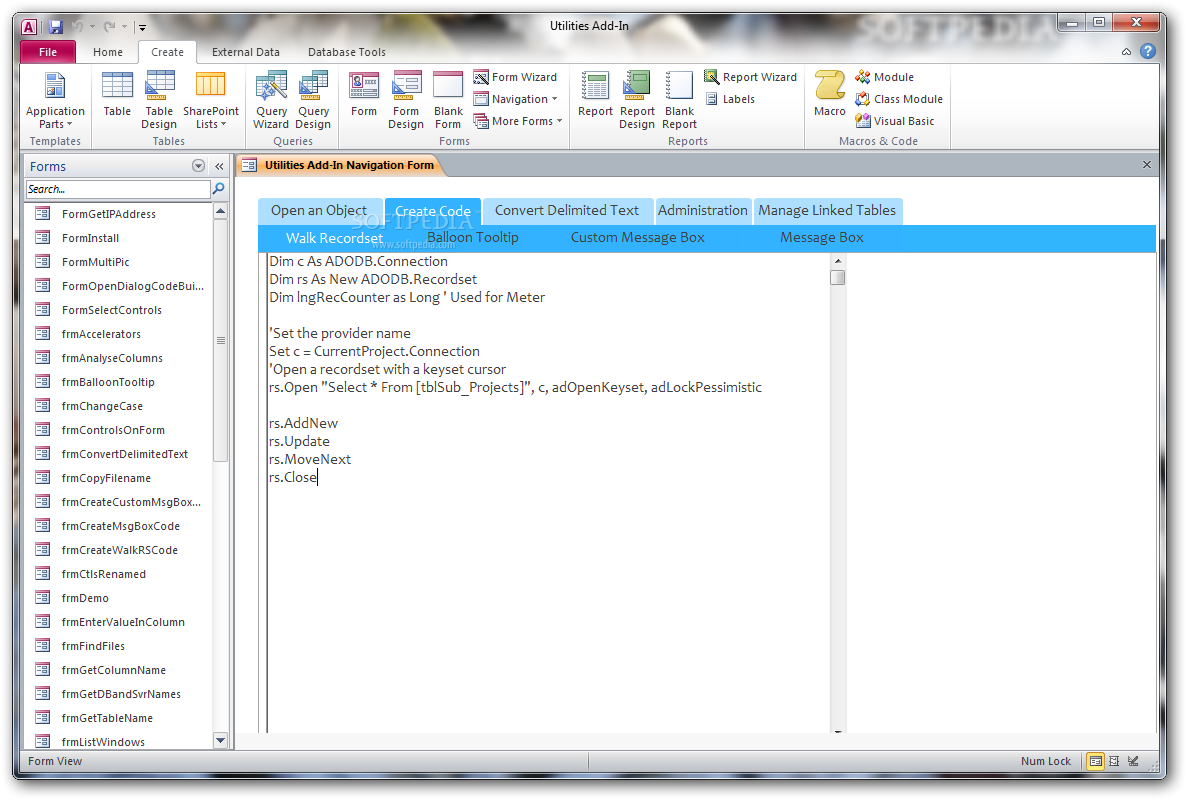This screenshot has height=800, width=1187.
Task: Click the search magnifier in navigation pane
Action: [x=219, y=188]
